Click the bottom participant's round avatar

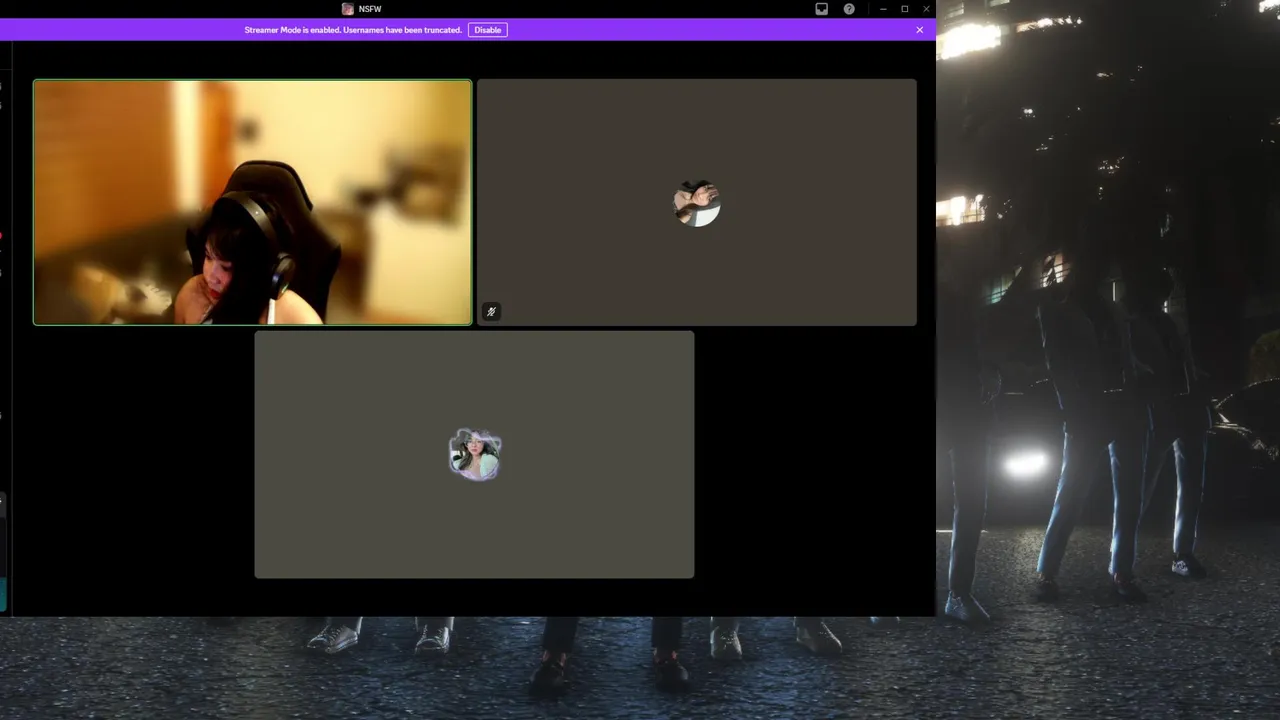(475, 455)
